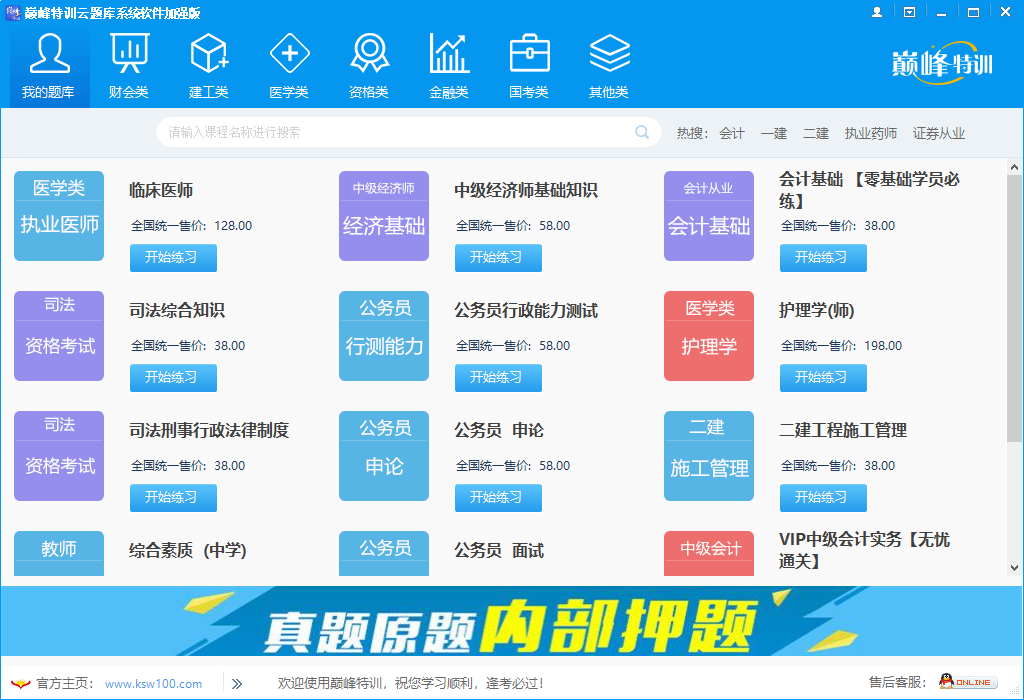Open the 真题原题 内部押题 banner

point(512,621)
